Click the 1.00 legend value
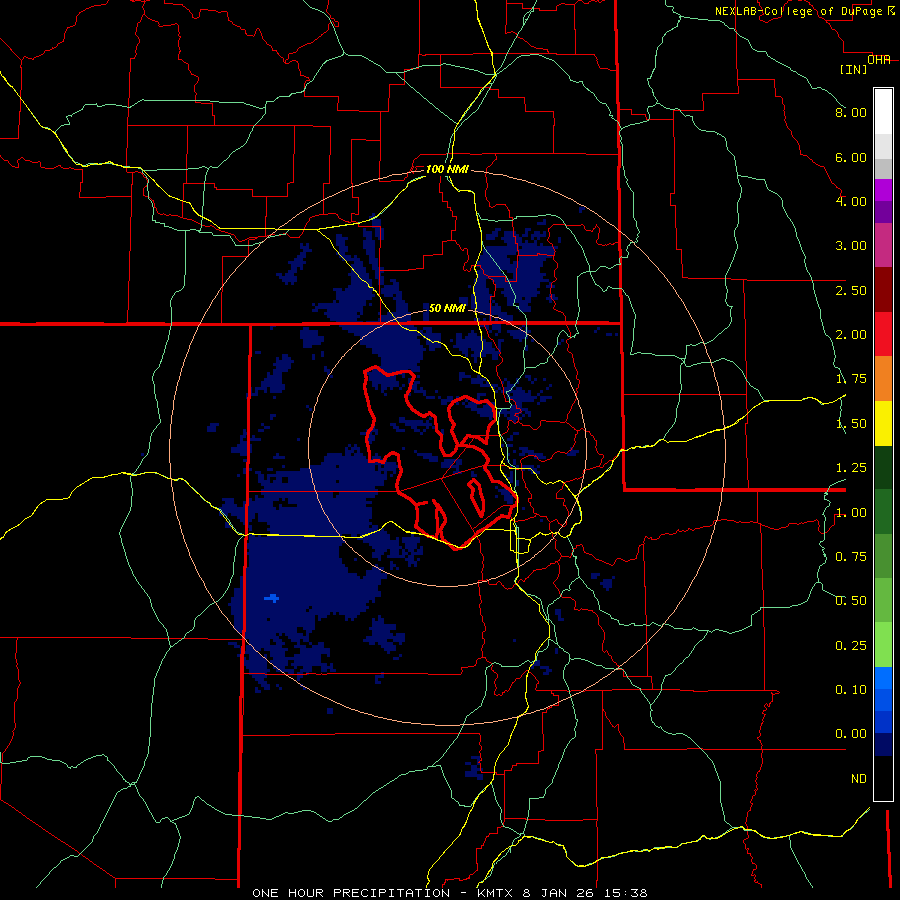Screen dimensions: 900x900 pyautogui.click(x=851, y=513)
